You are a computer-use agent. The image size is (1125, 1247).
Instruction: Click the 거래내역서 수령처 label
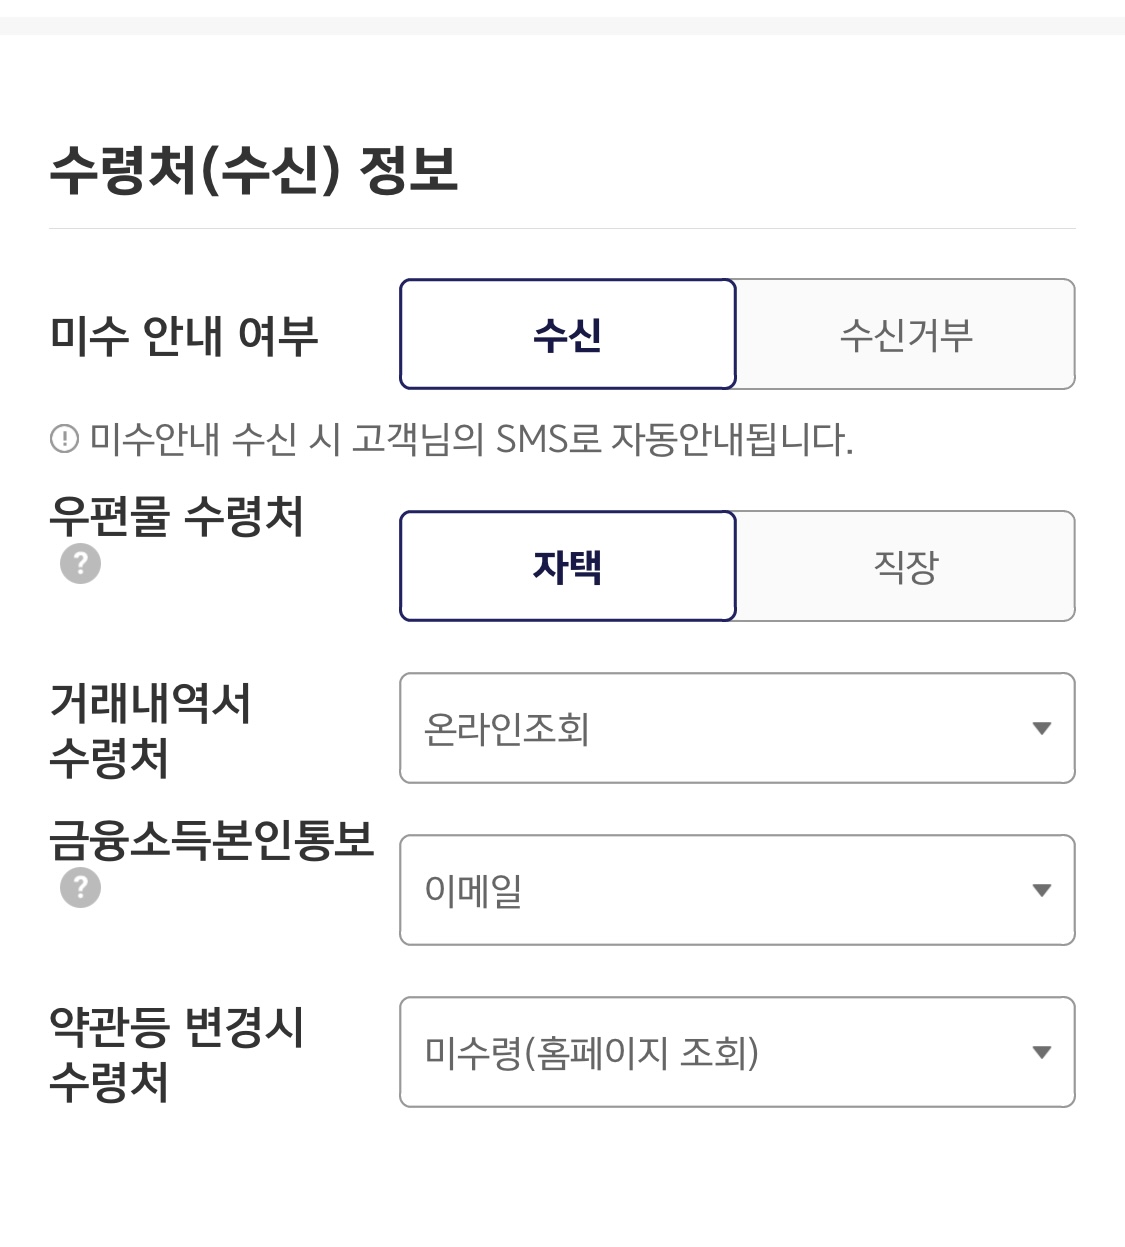(x=150, y=730)
